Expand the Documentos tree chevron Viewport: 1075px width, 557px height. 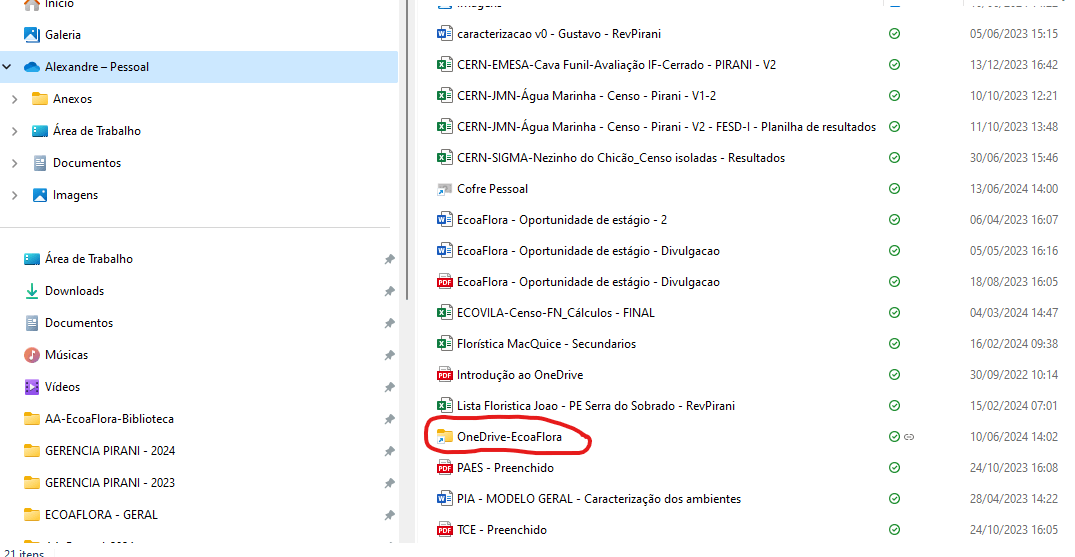[14, 163]
